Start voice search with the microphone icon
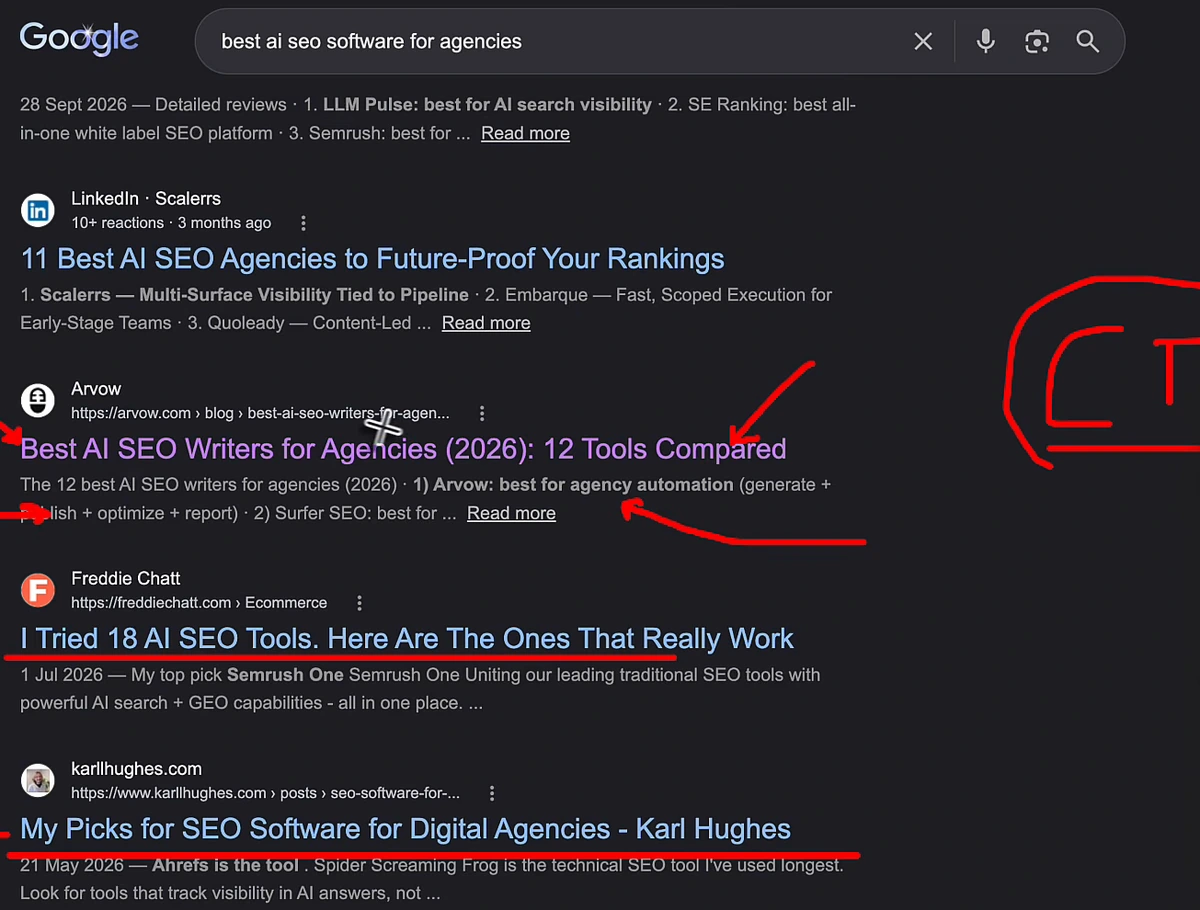This screenshot has width=1200, height=910. [x=986, y=41]
